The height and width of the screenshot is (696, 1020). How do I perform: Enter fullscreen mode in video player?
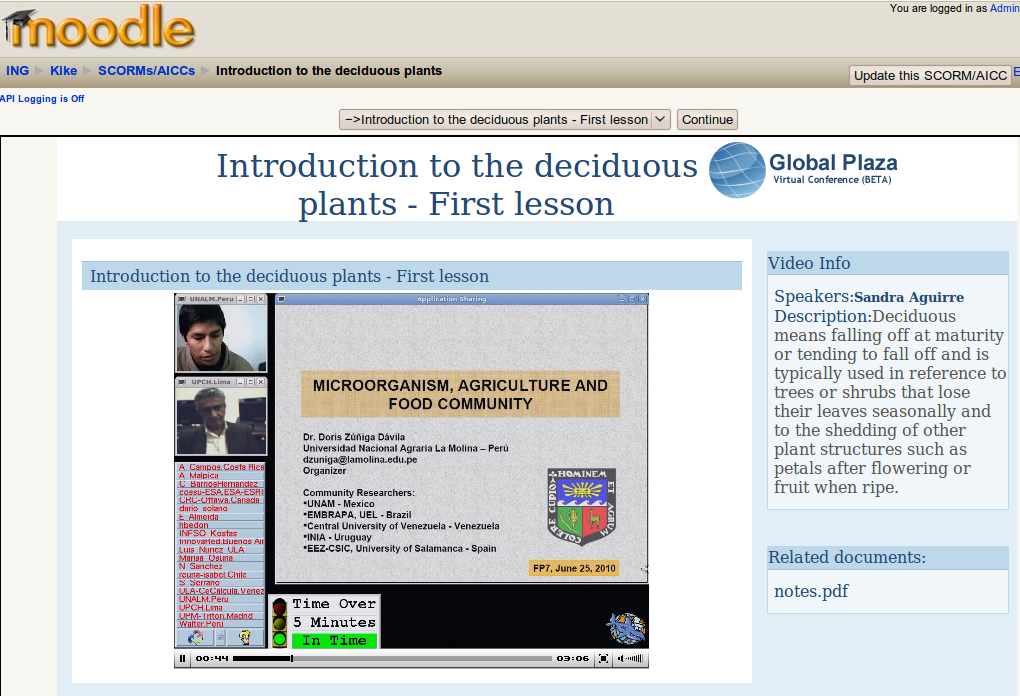603,659
